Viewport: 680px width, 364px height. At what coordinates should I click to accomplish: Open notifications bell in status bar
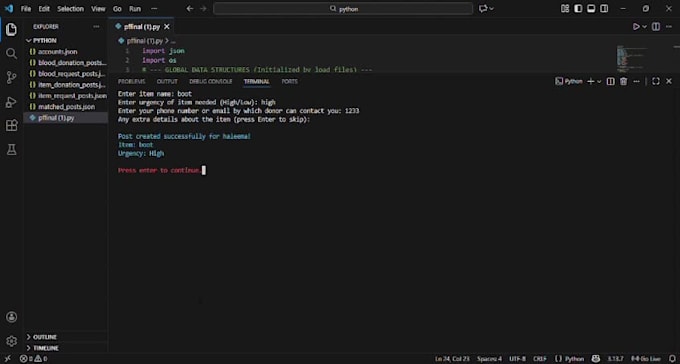(673, 359)
